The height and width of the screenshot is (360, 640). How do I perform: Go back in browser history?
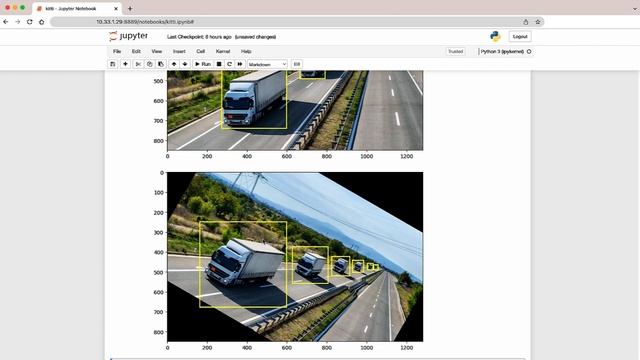click(x=6, y=22)
